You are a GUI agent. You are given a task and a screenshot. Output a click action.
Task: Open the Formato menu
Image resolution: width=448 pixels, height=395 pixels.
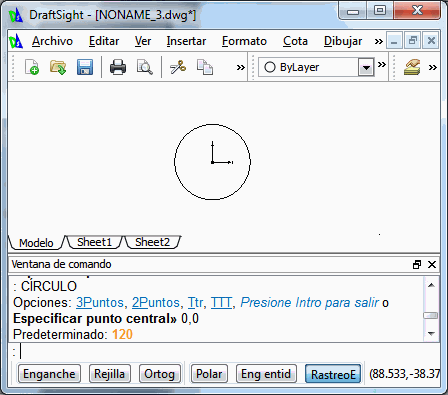[x=244, y=41]
